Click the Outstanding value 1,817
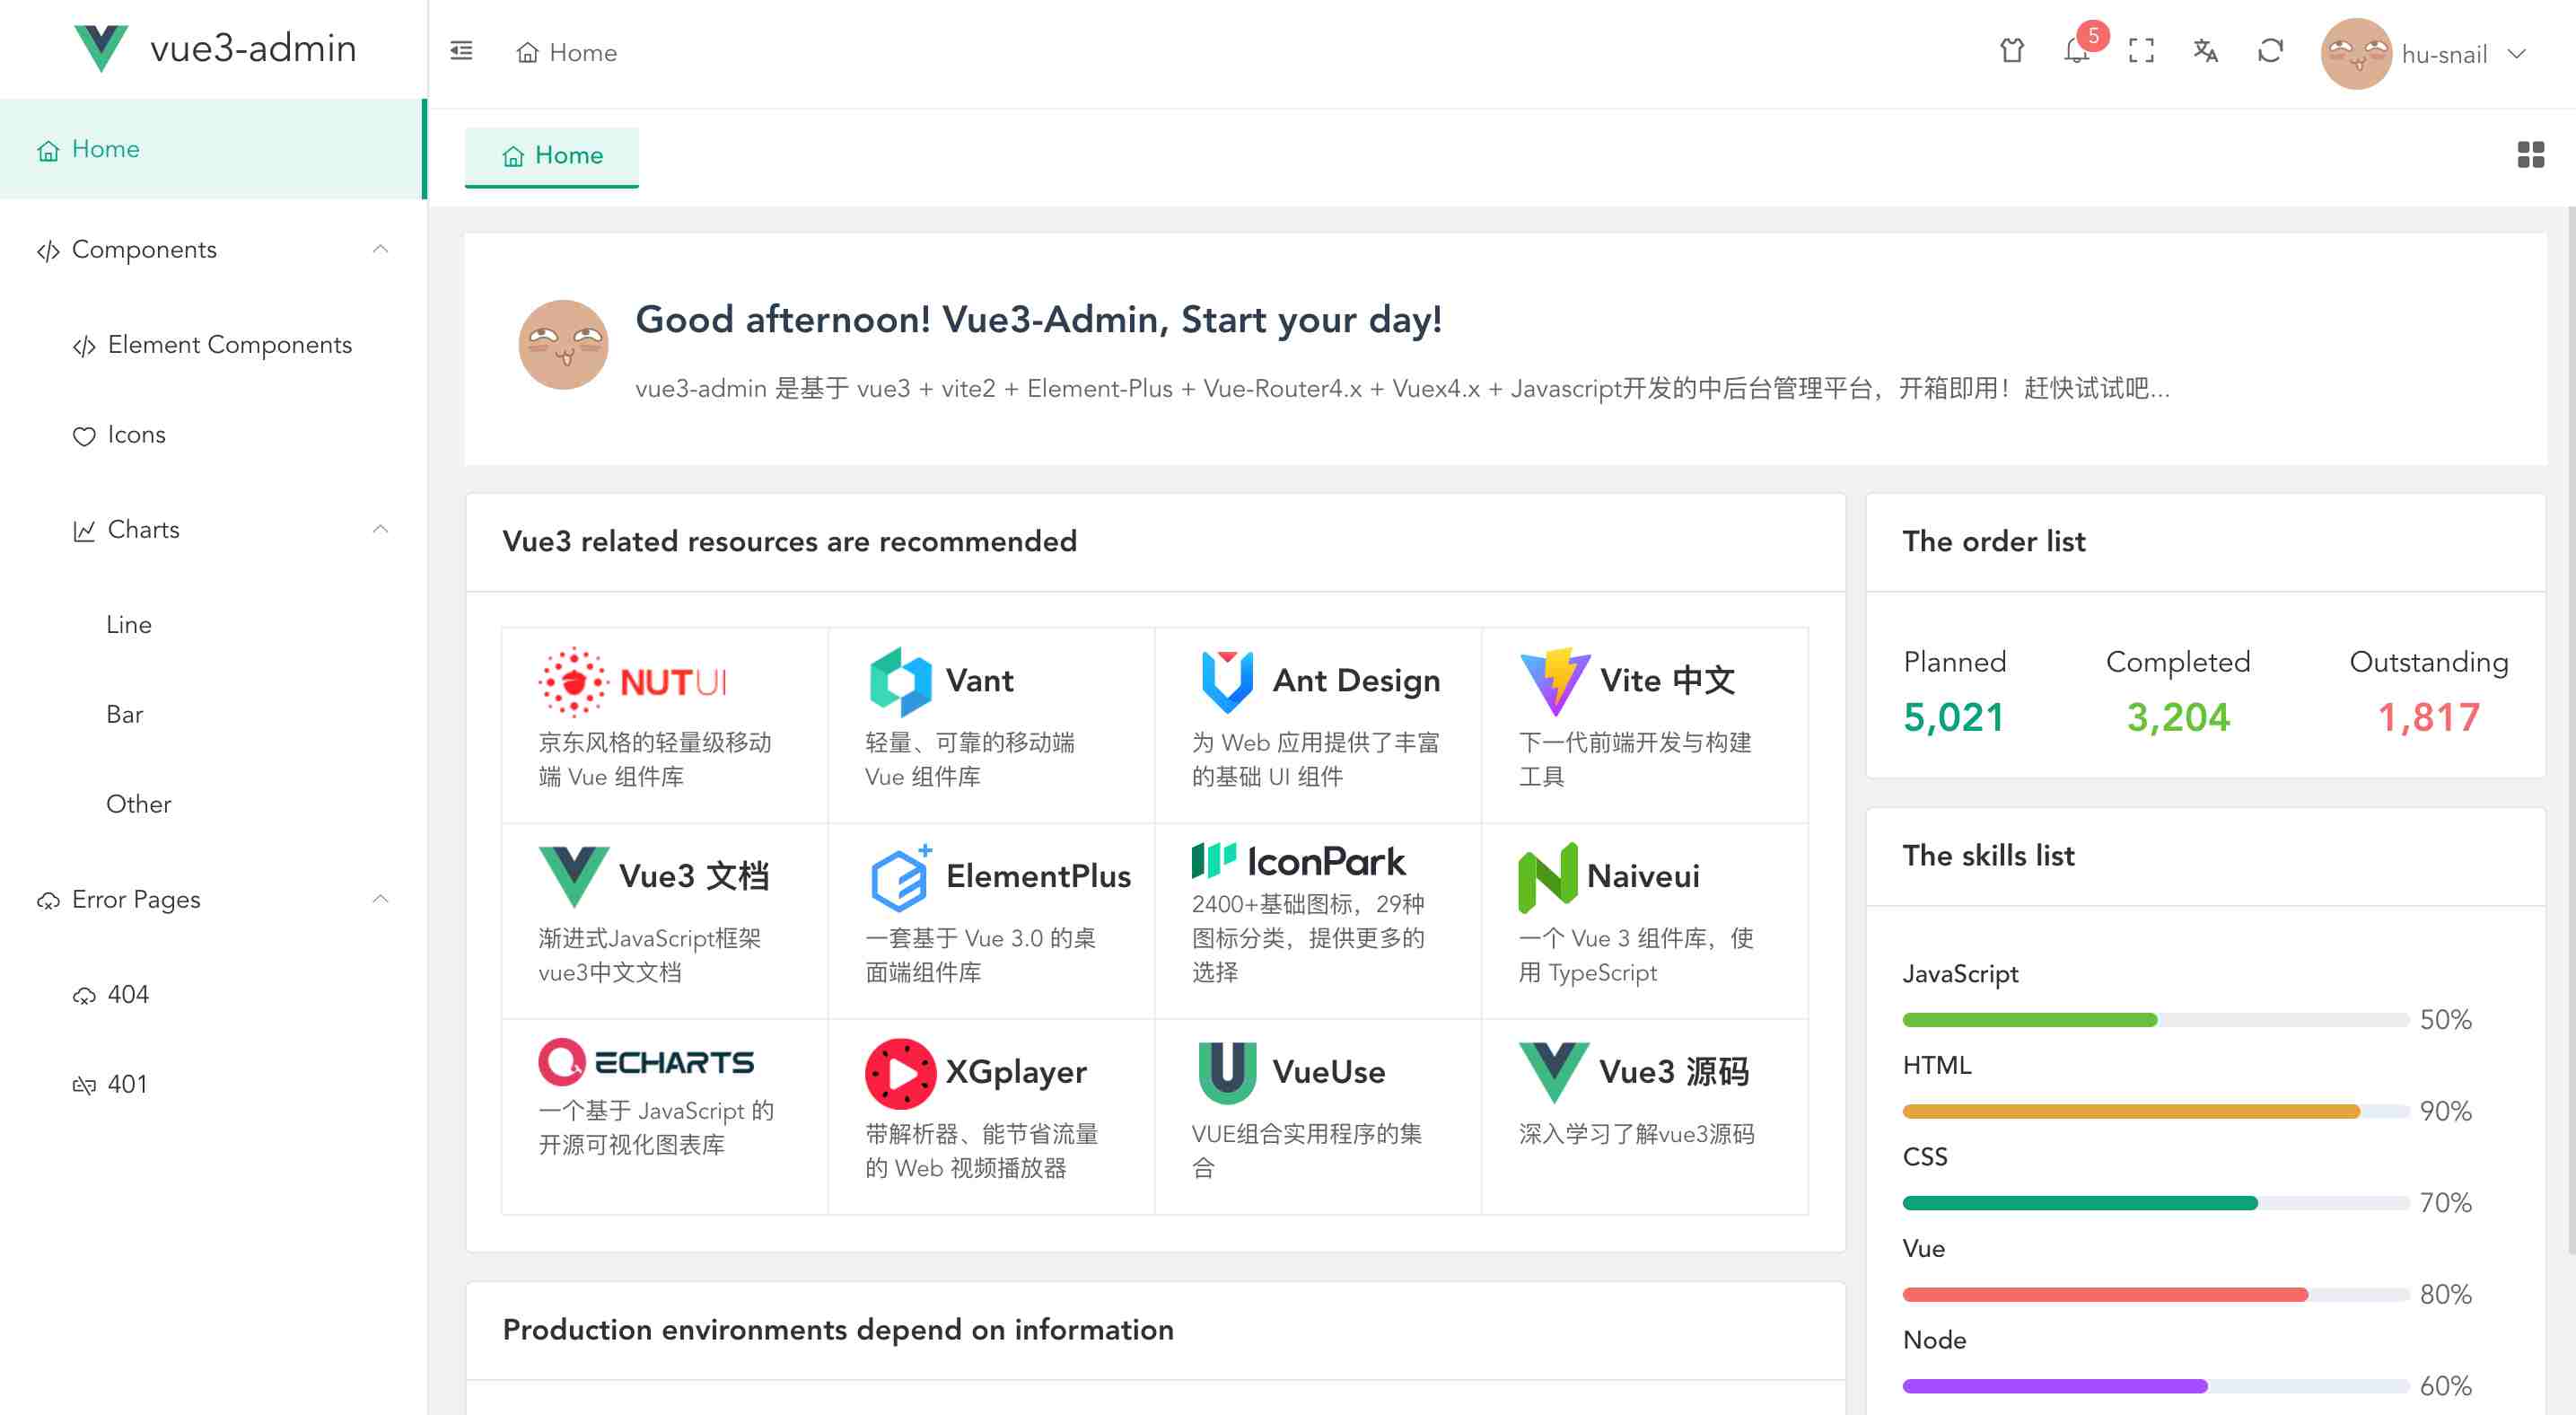The height and width of the screenshot is (1415, 2576). tap(2428, 717)
